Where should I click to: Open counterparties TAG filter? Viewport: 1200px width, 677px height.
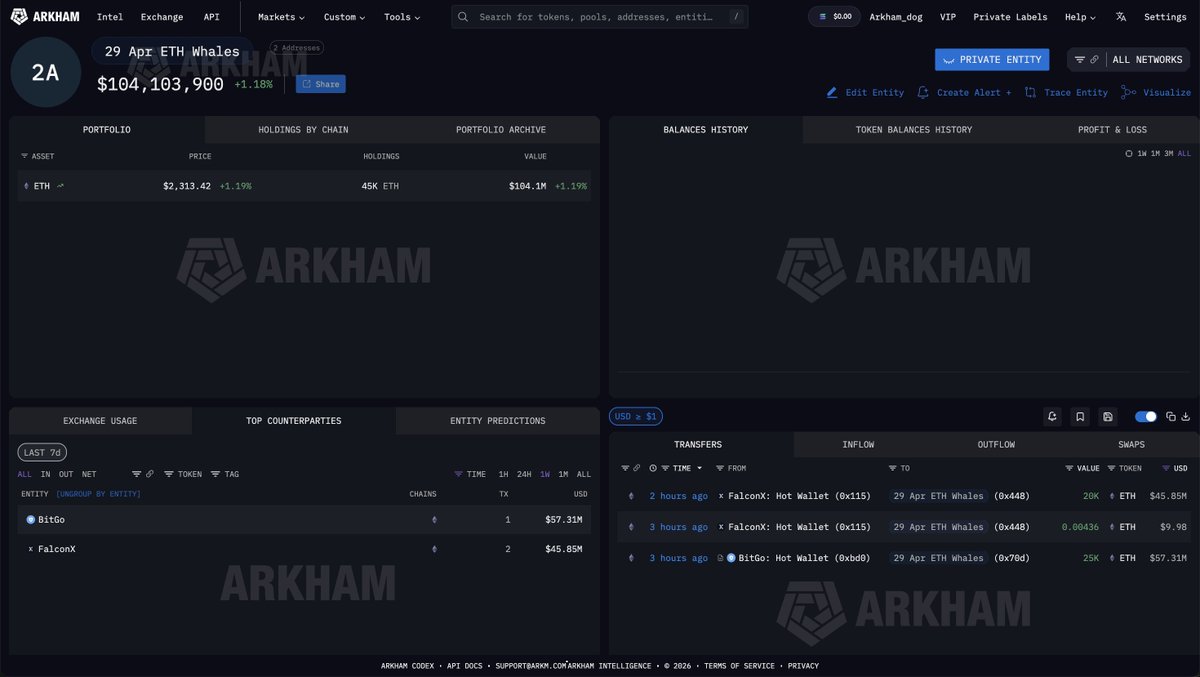225,474
